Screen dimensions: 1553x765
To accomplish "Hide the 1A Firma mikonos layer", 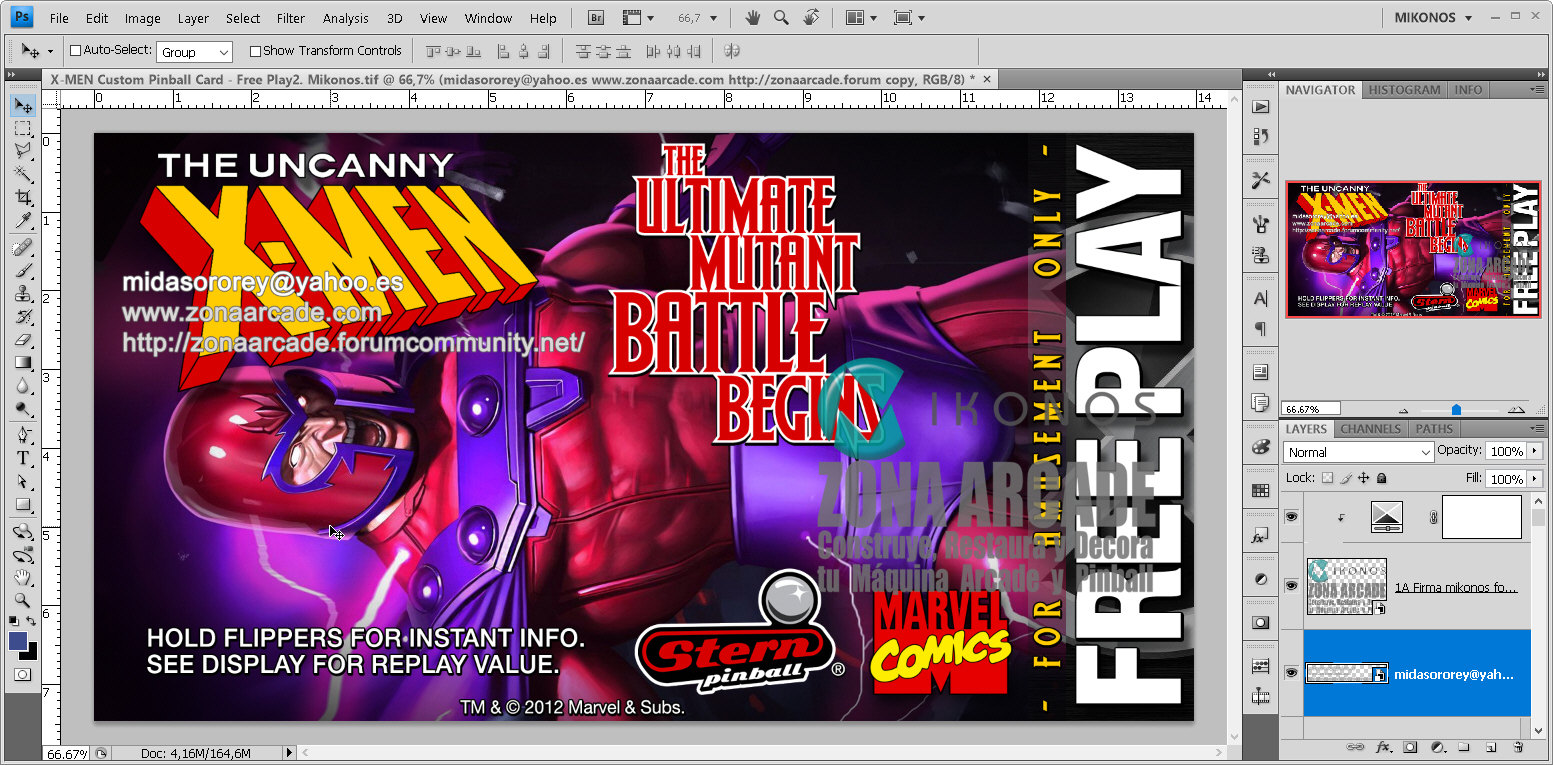I will point(1291,586).
